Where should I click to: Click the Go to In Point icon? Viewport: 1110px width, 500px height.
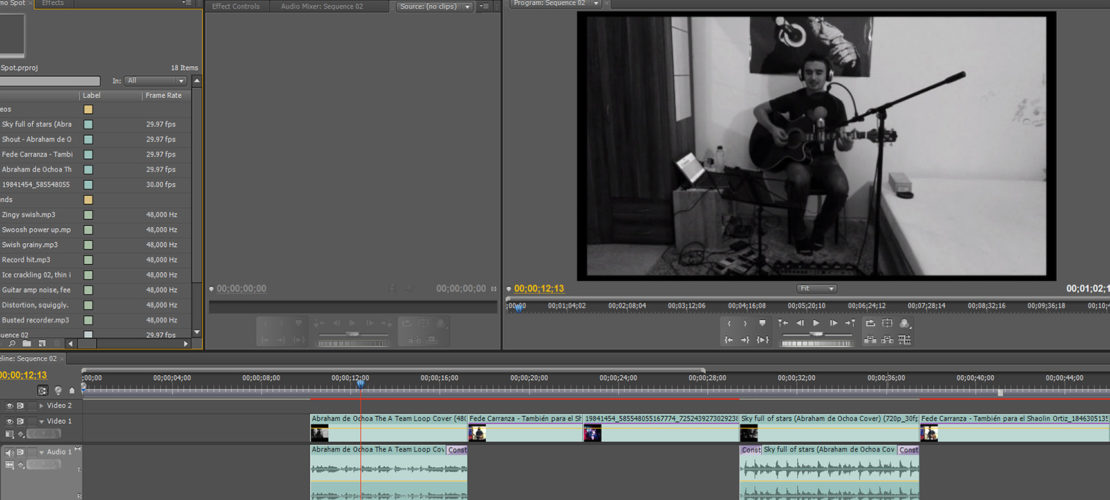click(729, 340)
